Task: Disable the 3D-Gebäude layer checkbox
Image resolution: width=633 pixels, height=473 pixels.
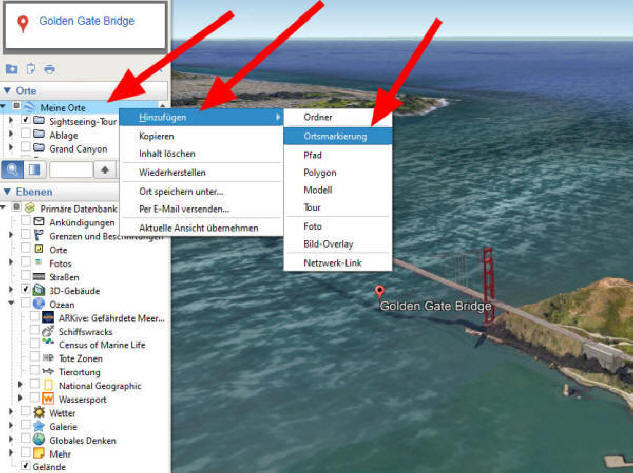Action: [x=26, y=289]
